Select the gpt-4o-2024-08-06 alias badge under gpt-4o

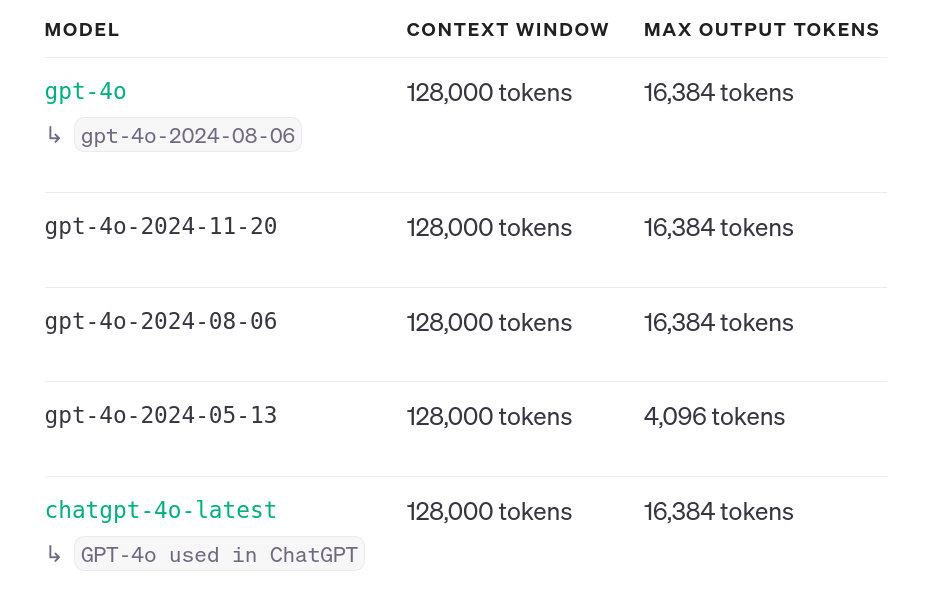188,136
